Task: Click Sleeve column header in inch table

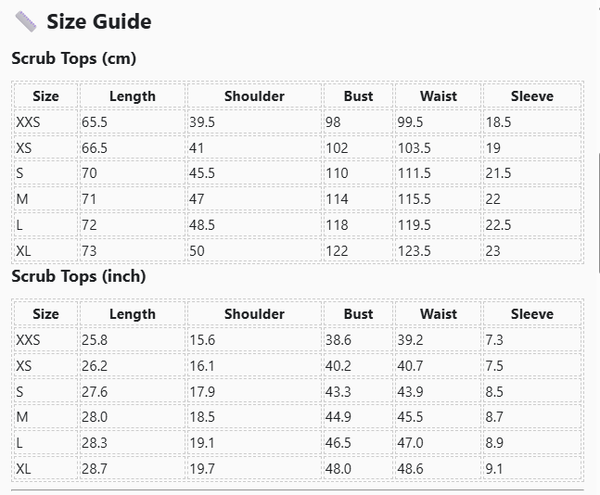Action: pyautogui.click(x=531, y=314)
